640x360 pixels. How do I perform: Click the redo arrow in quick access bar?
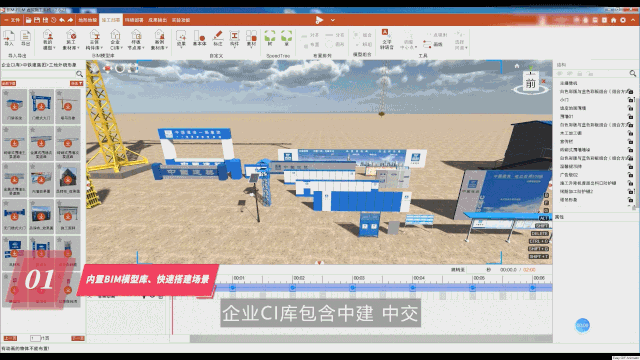click(70, 20)
